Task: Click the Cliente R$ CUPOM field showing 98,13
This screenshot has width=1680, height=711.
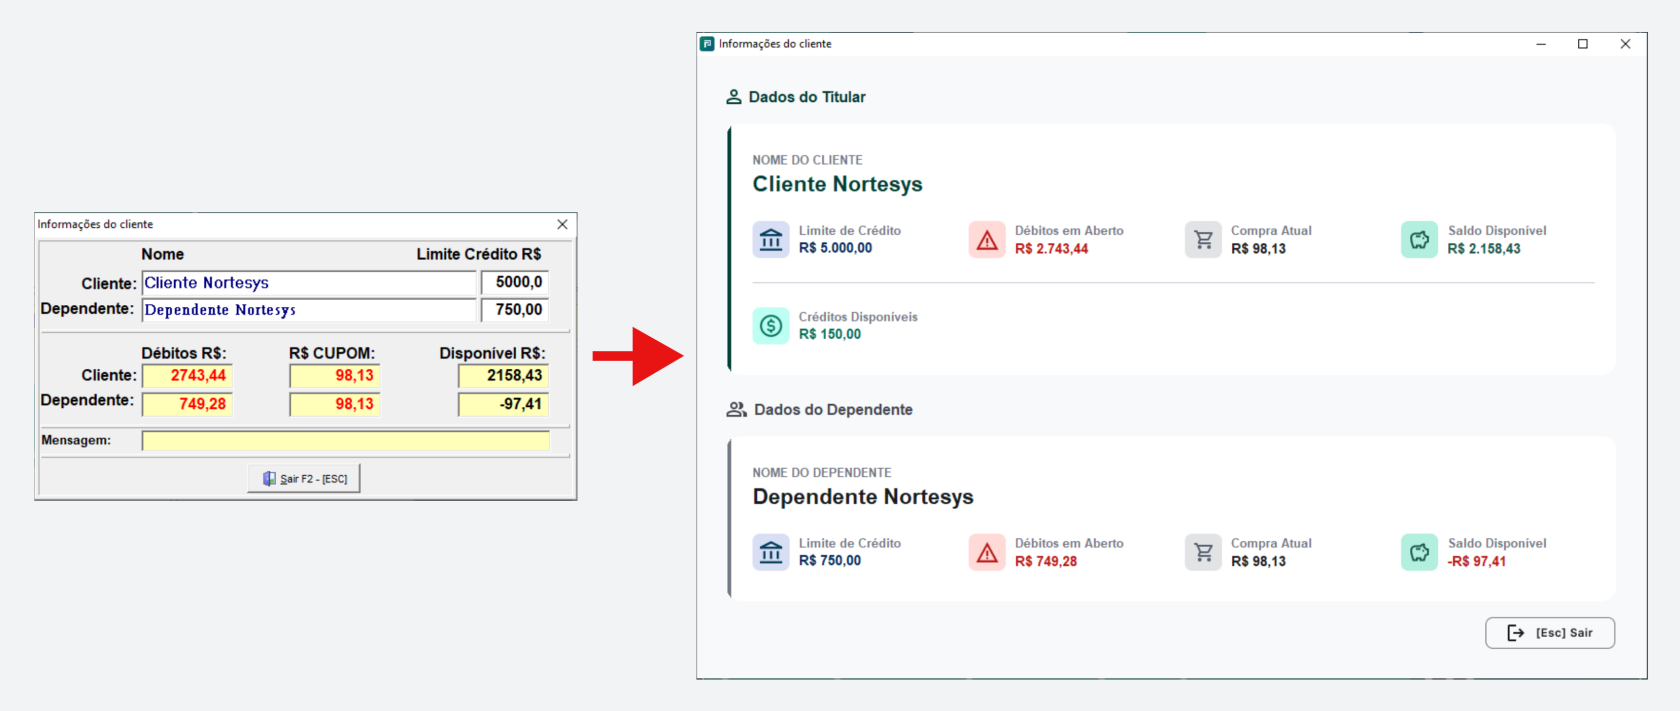Action: [x=335, y=376]
